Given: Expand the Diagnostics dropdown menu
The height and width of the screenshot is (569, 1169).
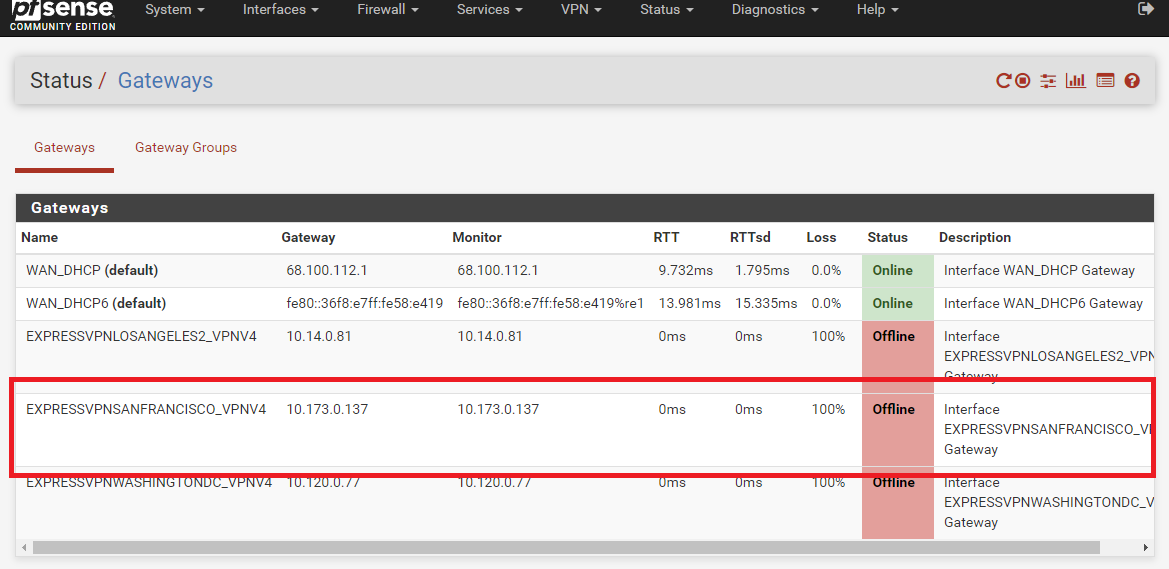Looking at the screenshot, I should click(775, 10).
